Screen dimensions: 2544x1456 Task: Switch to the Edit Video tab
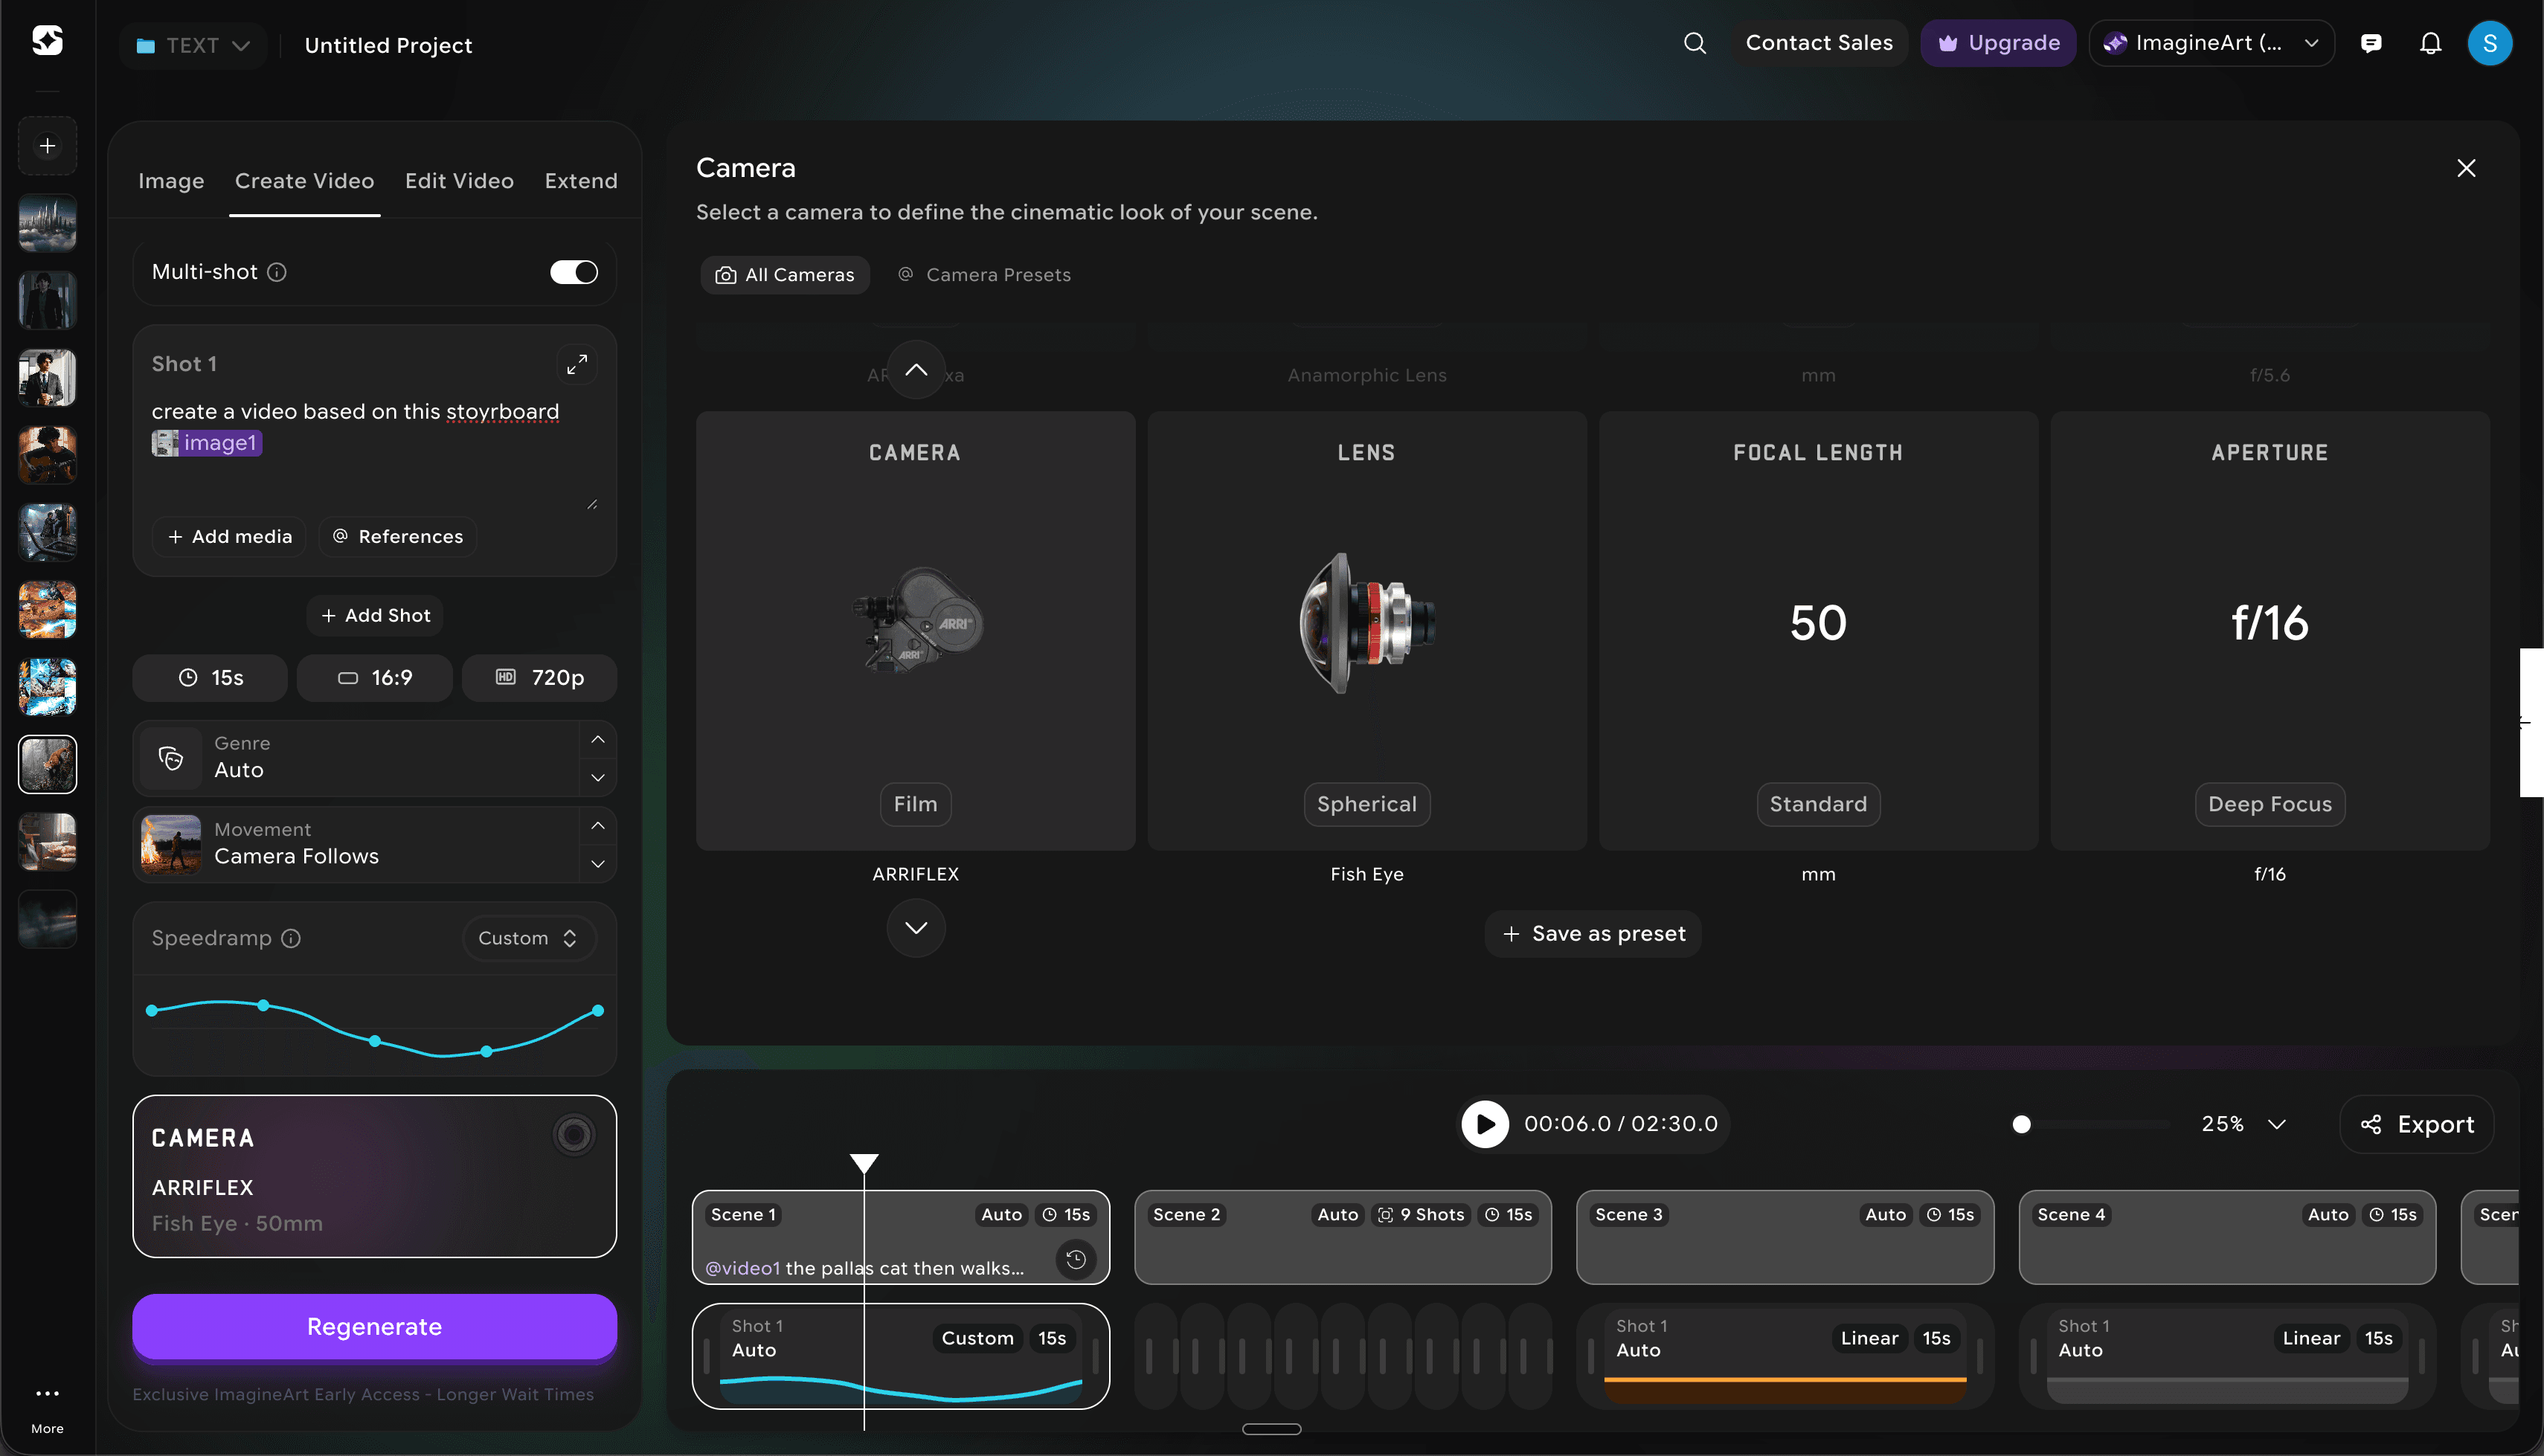(x=459, y=181)
